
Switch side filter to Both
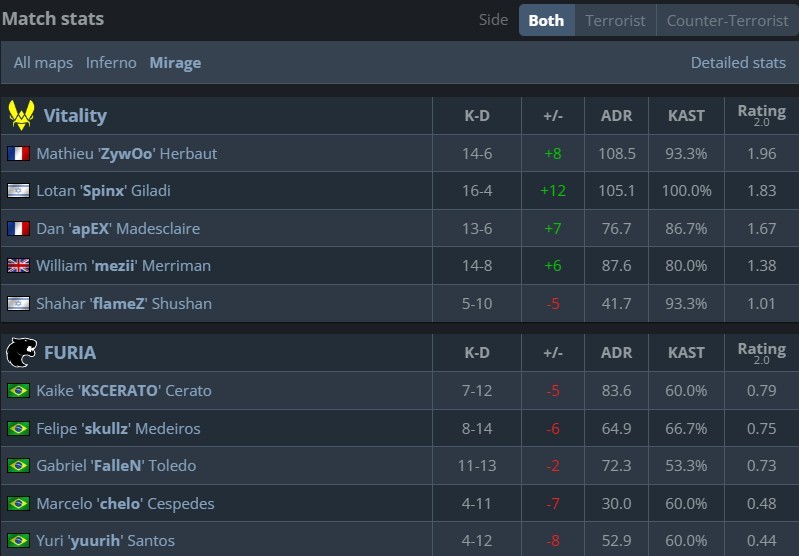click(x=546, y=20)
